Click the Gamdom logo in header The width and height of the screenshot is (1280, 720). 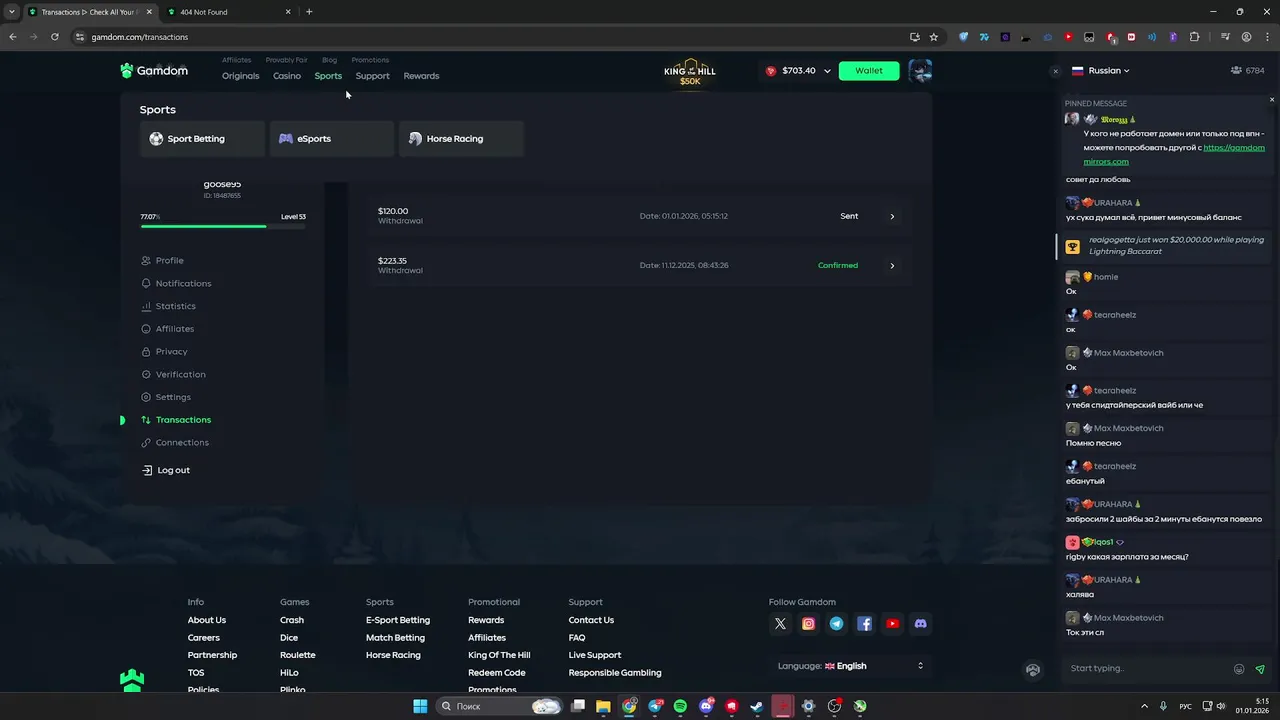154,71
